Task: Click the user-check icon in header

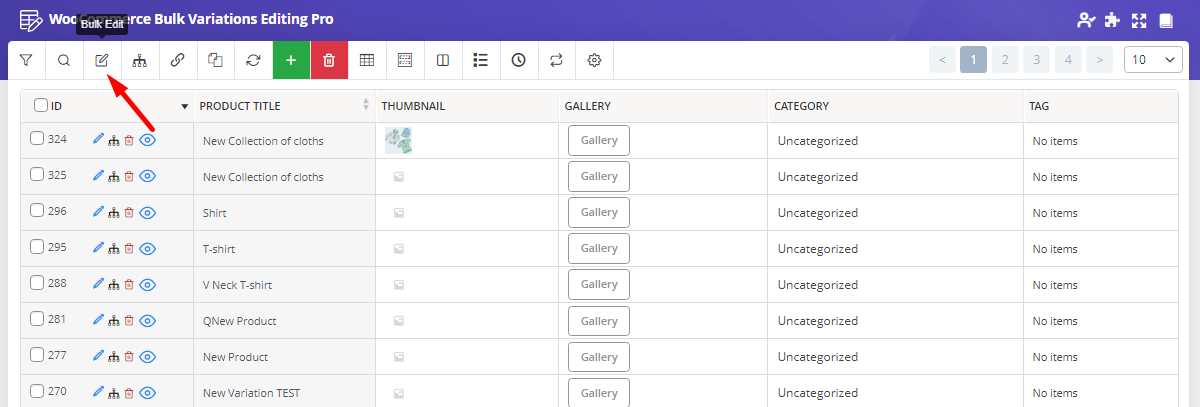Action: point(1085,20)
